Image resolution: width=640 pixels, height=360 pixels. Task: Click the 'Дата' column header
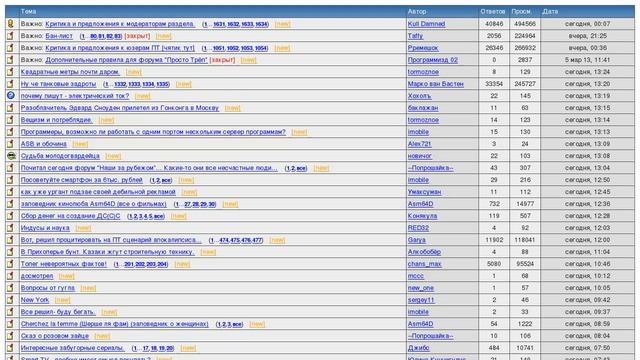point(550,11)
